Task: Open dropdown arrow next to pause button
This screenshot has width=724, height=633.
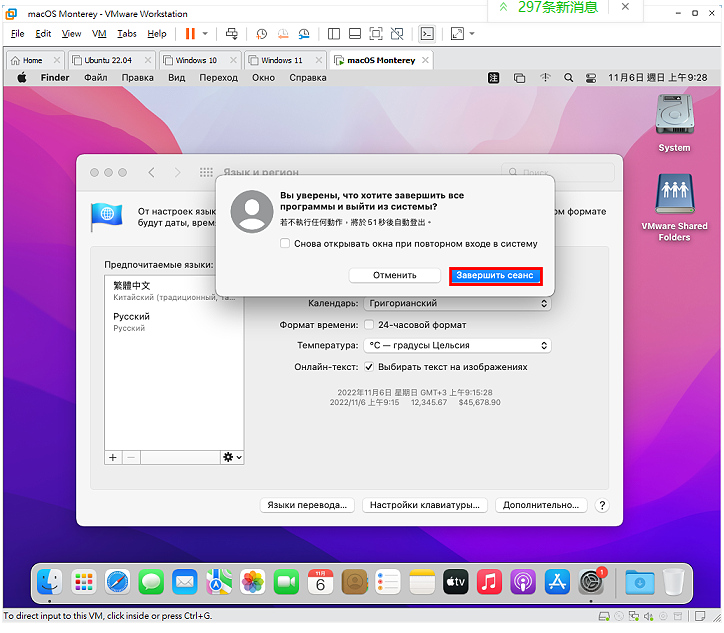Action: point(205,34)
